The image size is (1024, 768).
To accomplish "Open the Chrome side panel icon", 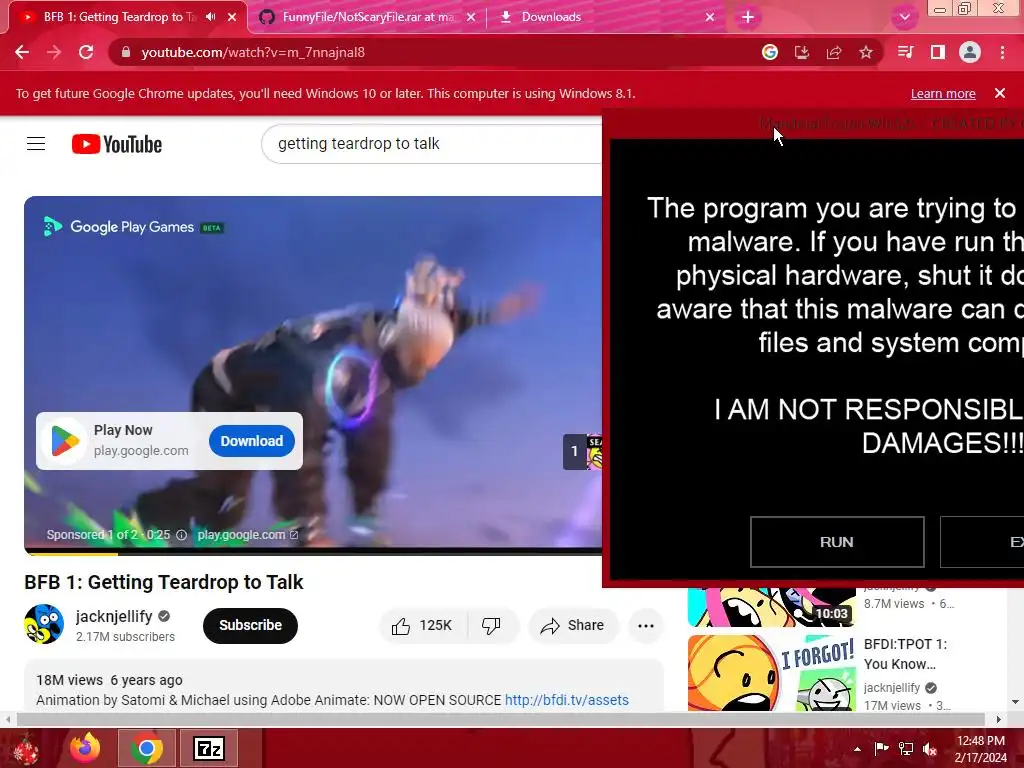I will 938,52.
